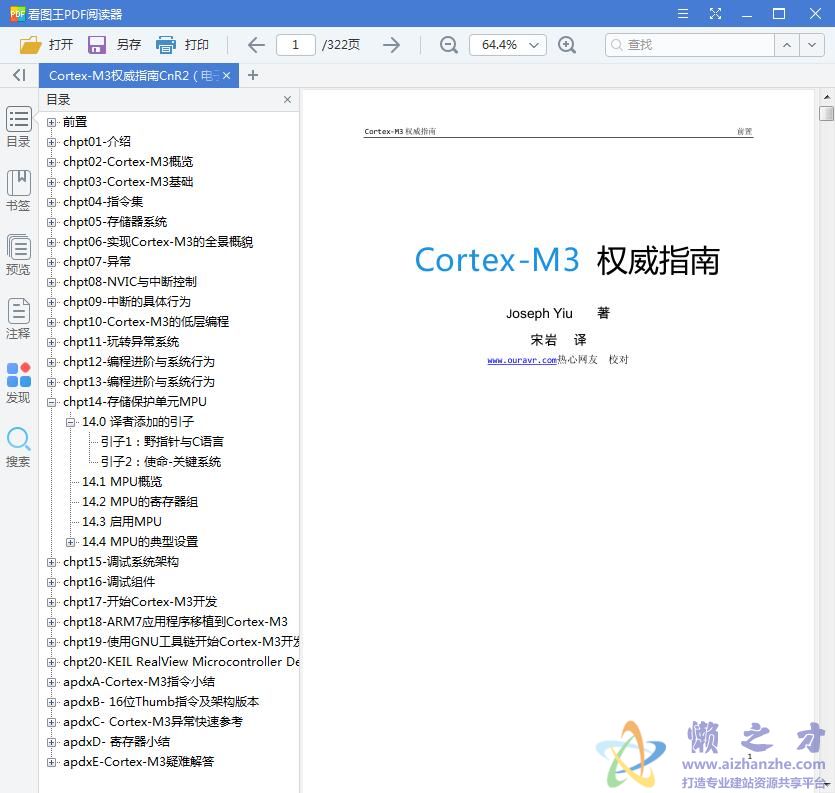
Task: Open the 目录 table of contents panel
Action: 18,125
